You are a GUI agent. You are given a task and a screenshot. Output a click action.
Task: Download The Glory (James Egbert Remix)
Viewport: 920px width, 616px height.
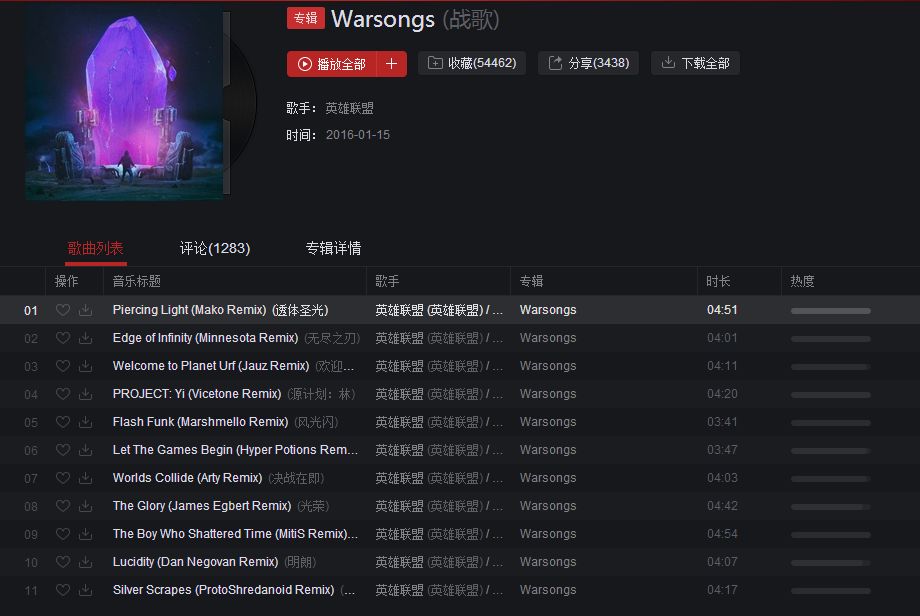[x=86, y=506]
